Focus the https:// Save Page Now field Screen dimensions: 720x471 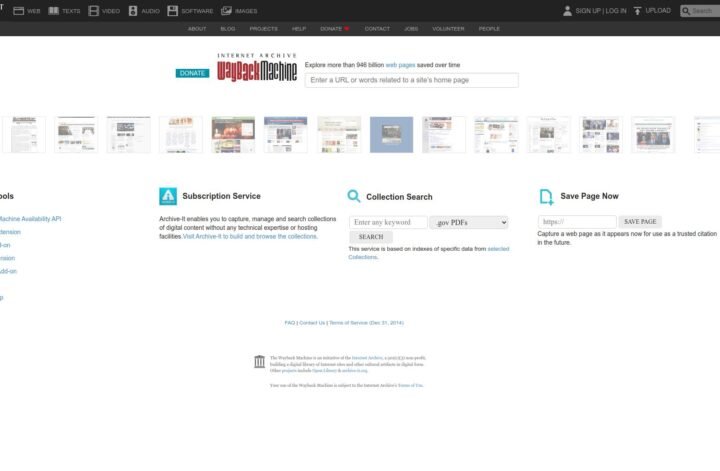[577, 222]
